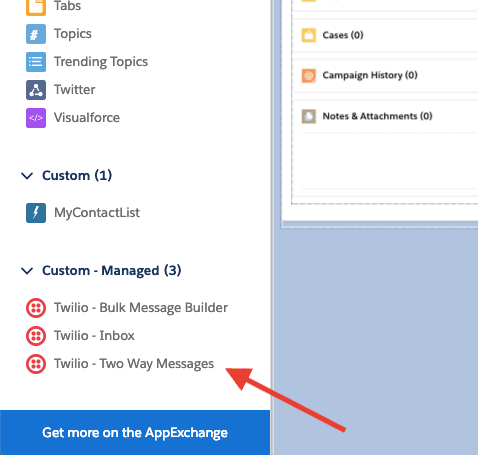The image size is (478, 455).
Task: Select the Tabs component label
Action: pyautogui.click(x=67, y=6)
